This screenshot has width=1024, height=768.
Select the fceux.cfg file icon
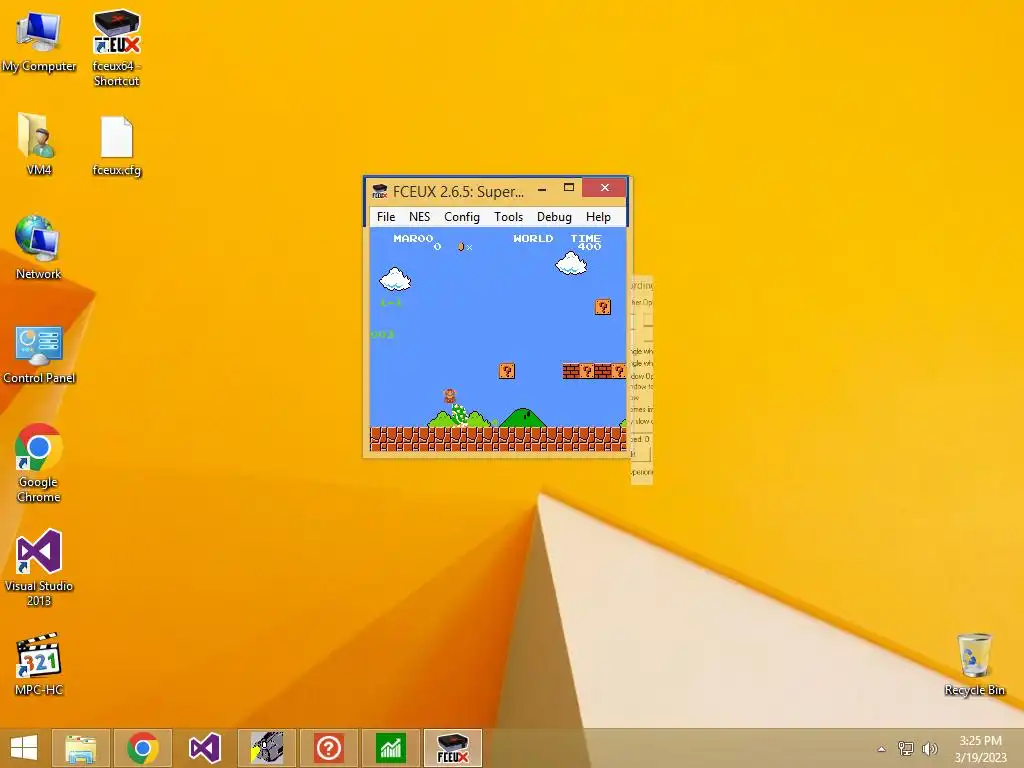coord(116,146)
